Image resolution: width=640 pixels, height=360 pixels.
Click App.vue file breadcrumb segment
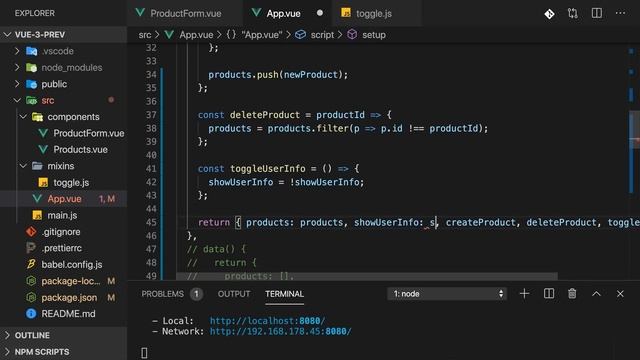196,35
